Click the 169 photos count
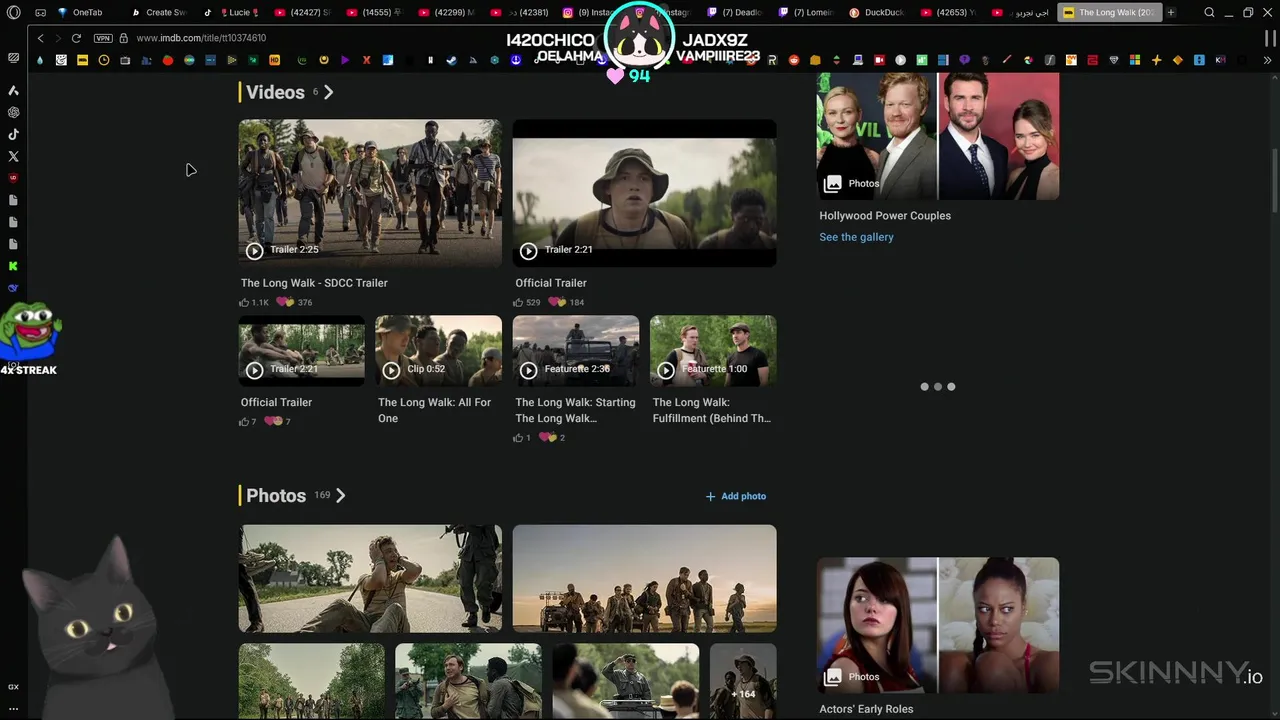The height and width of the screenshot is (720, 1280). pyautogui.click(x=322, y=495)
